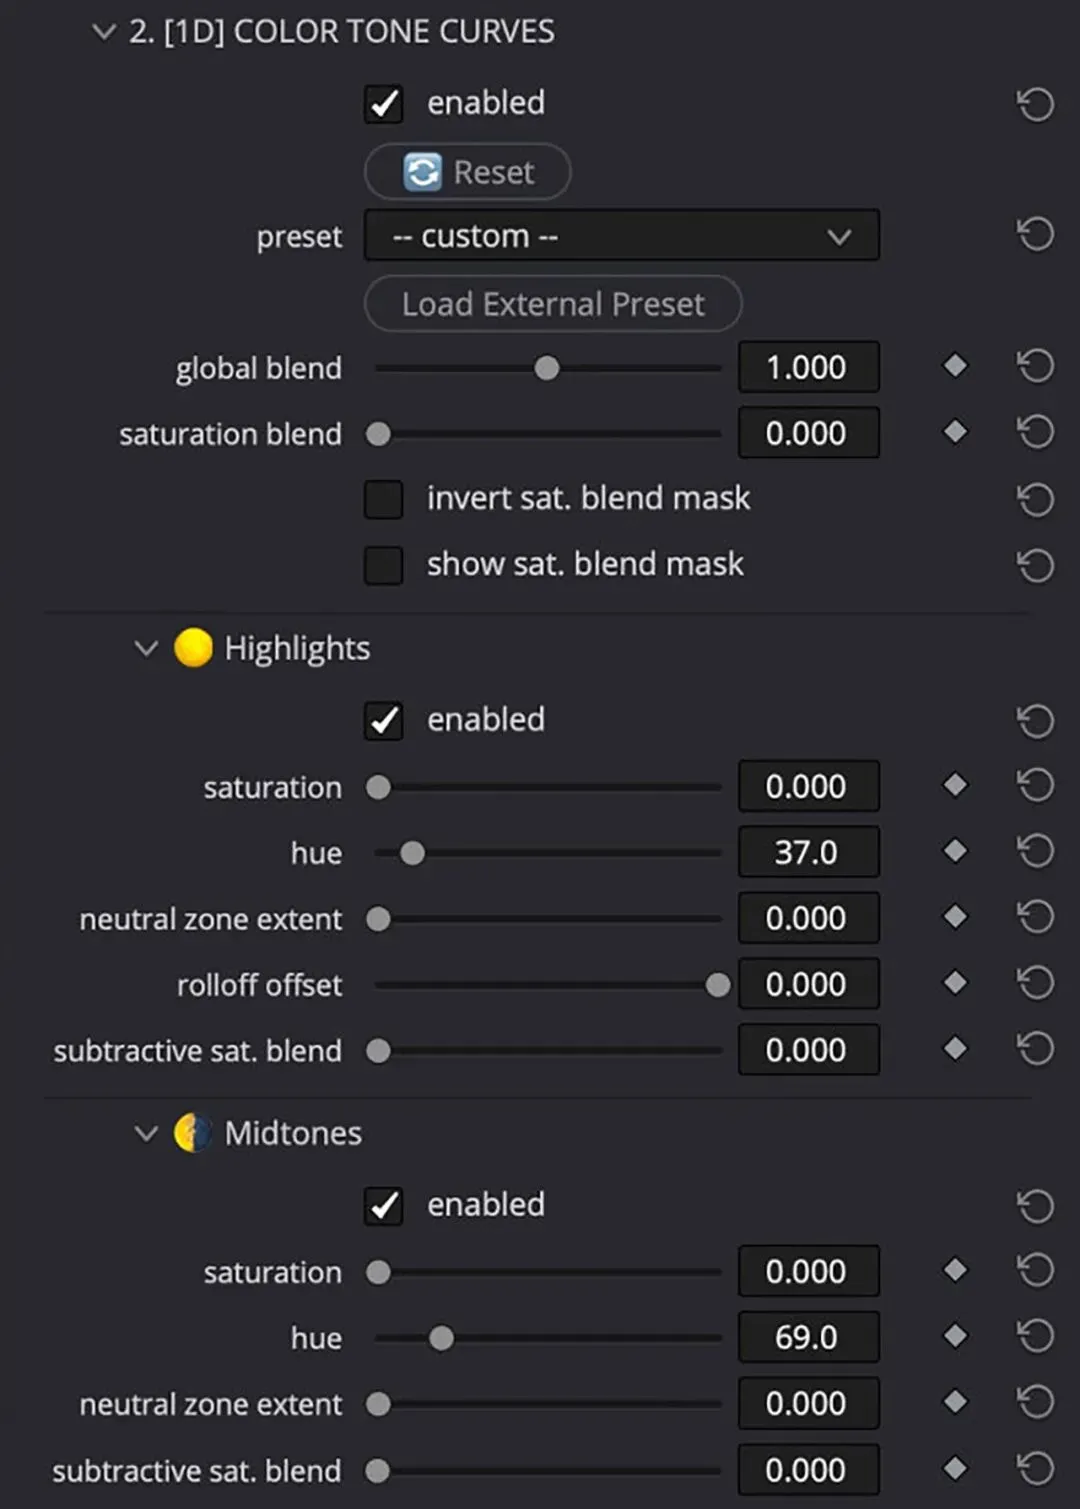This screenshot has width=1080, height=1509.
Task: Uncheck Midtones enabled checkbox
Action: point(384,1206)
